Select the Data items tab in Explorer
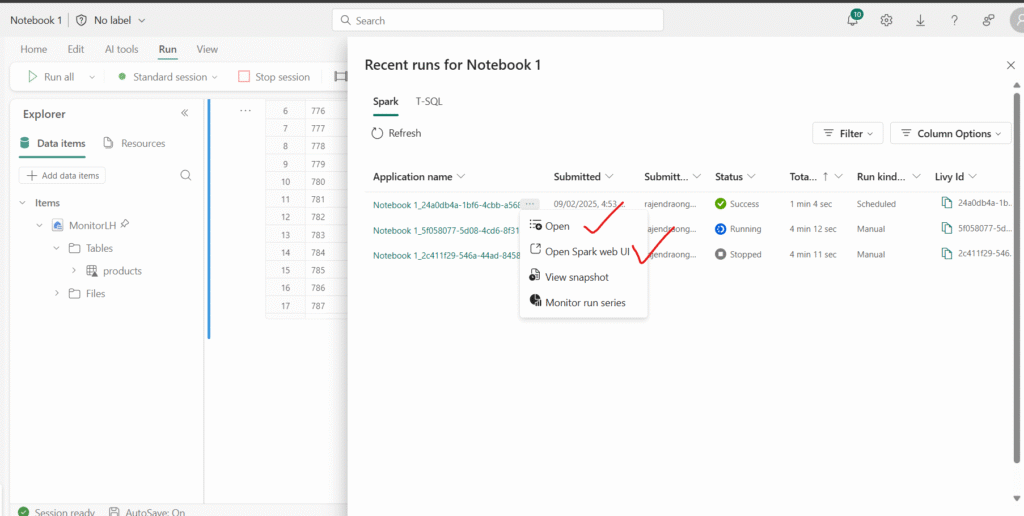 (52, 143)
